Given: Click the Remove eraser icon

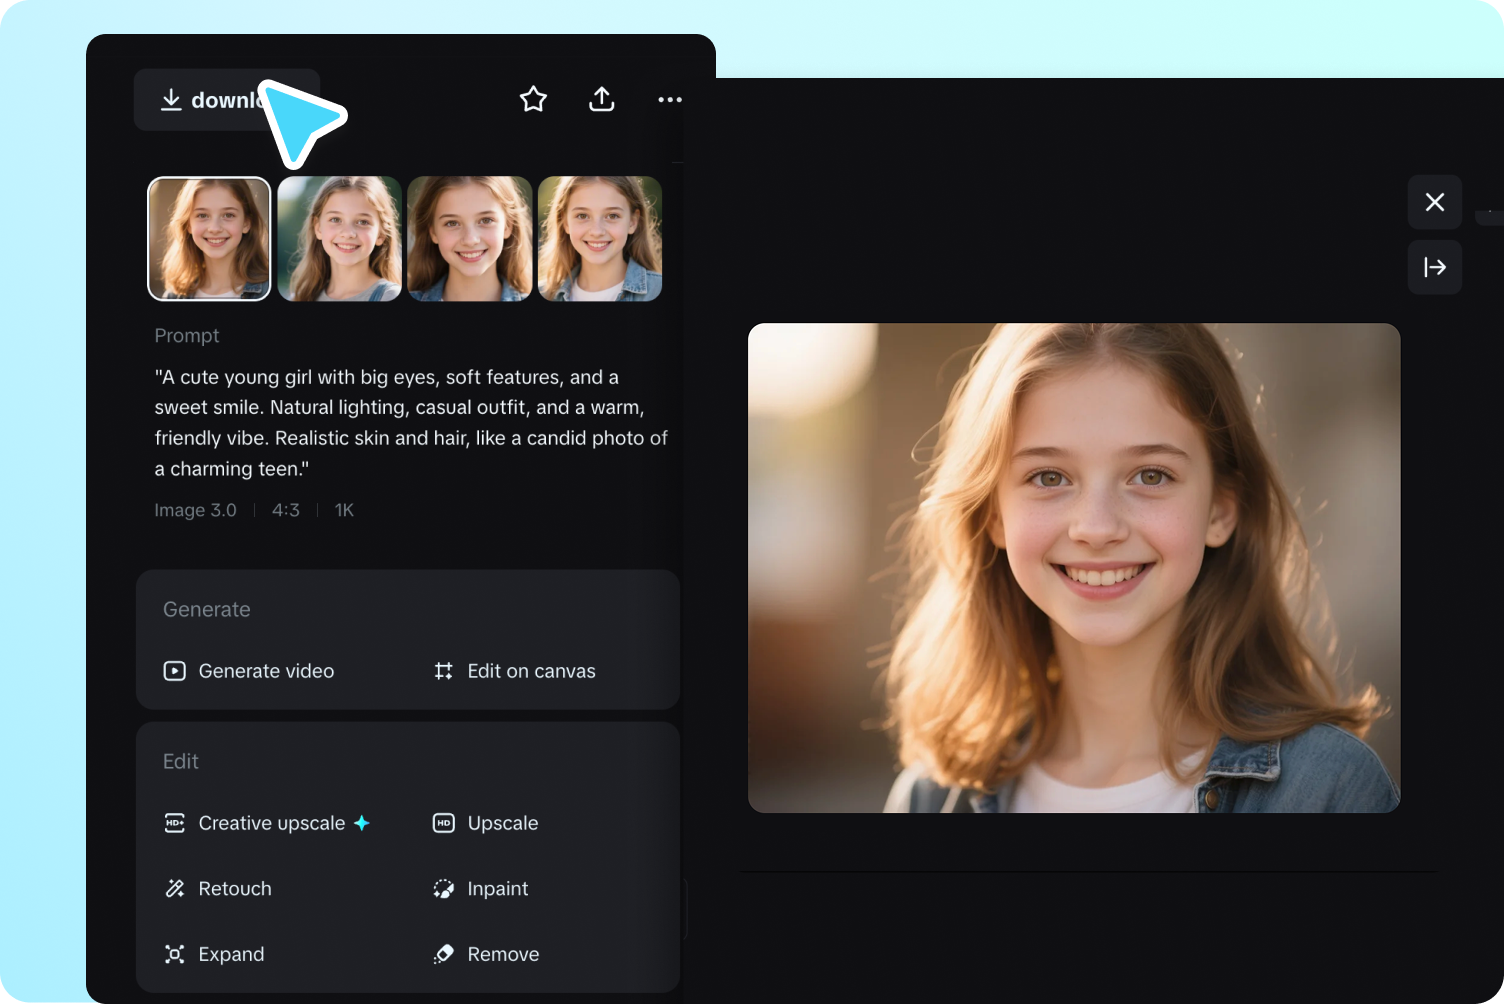Looking at the screenshot, I should pyautogui.click(x=444, y=954).
